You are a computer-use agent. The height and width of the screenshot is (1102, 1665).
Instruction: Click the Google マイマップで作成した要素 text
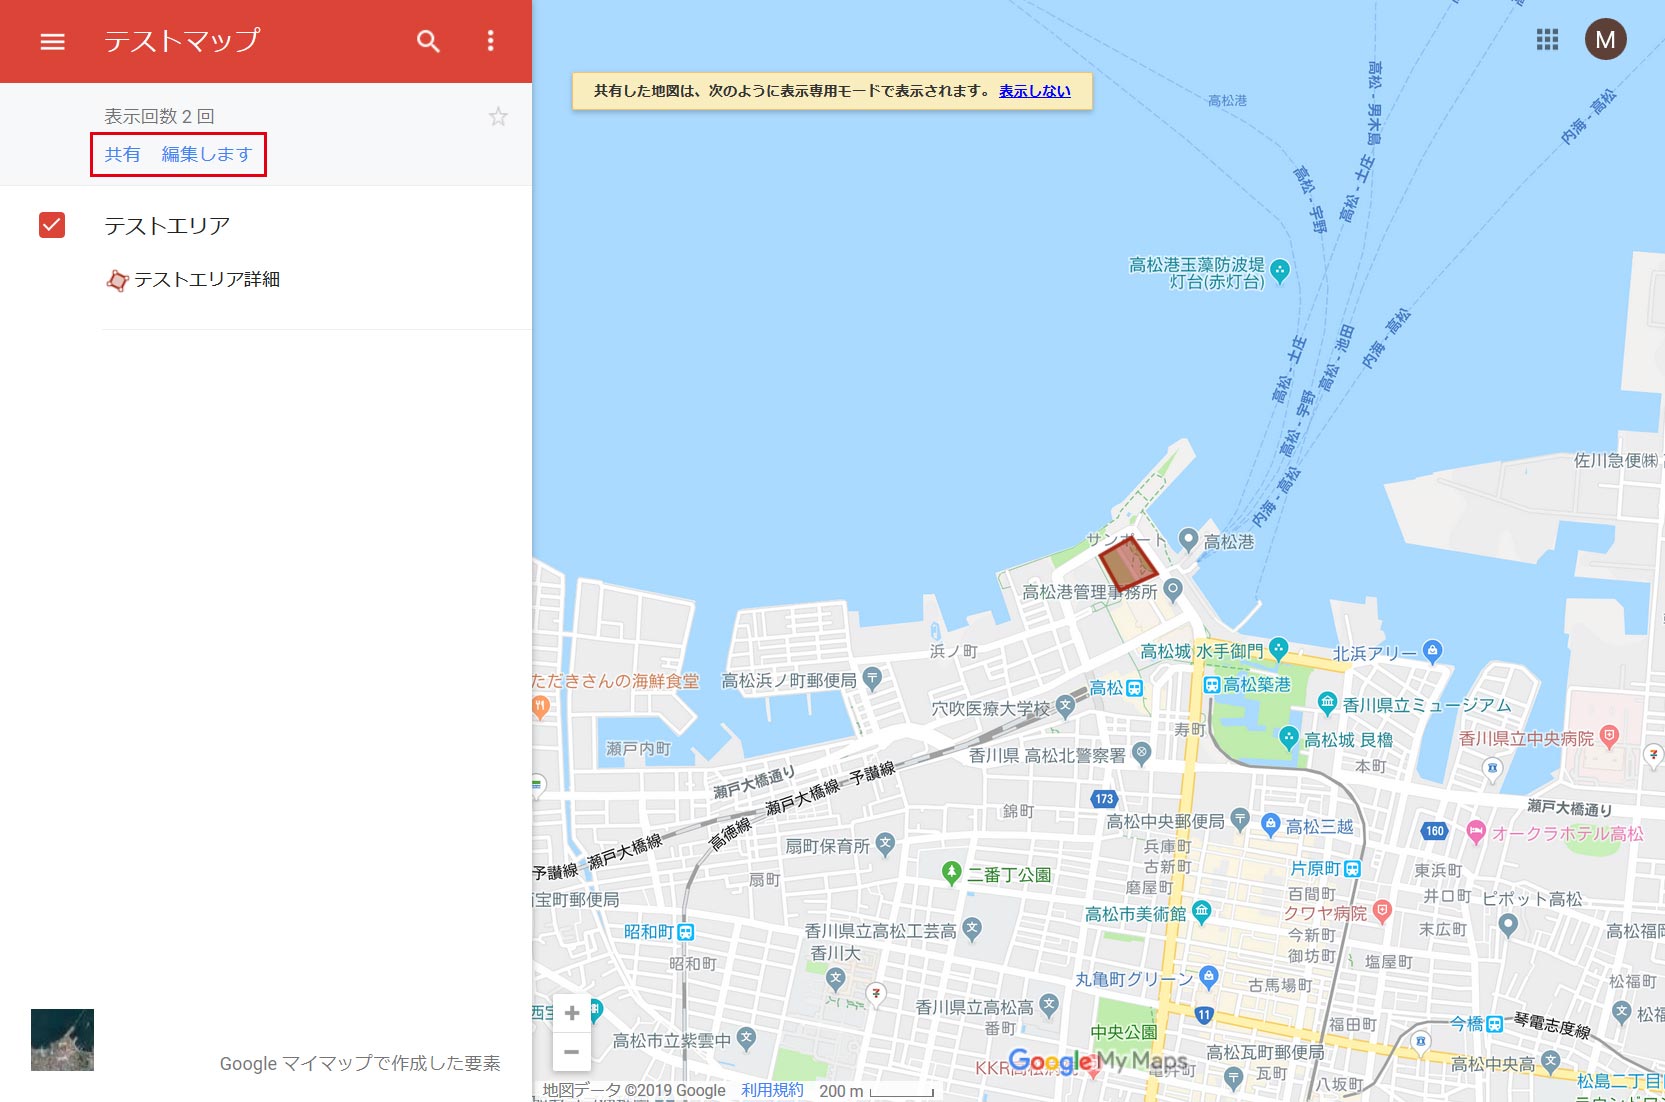point(360,1063)
